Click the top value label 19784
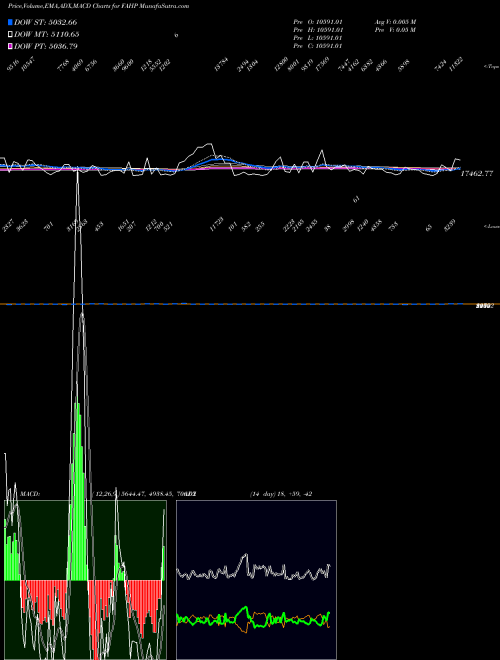 pos(221,64)
